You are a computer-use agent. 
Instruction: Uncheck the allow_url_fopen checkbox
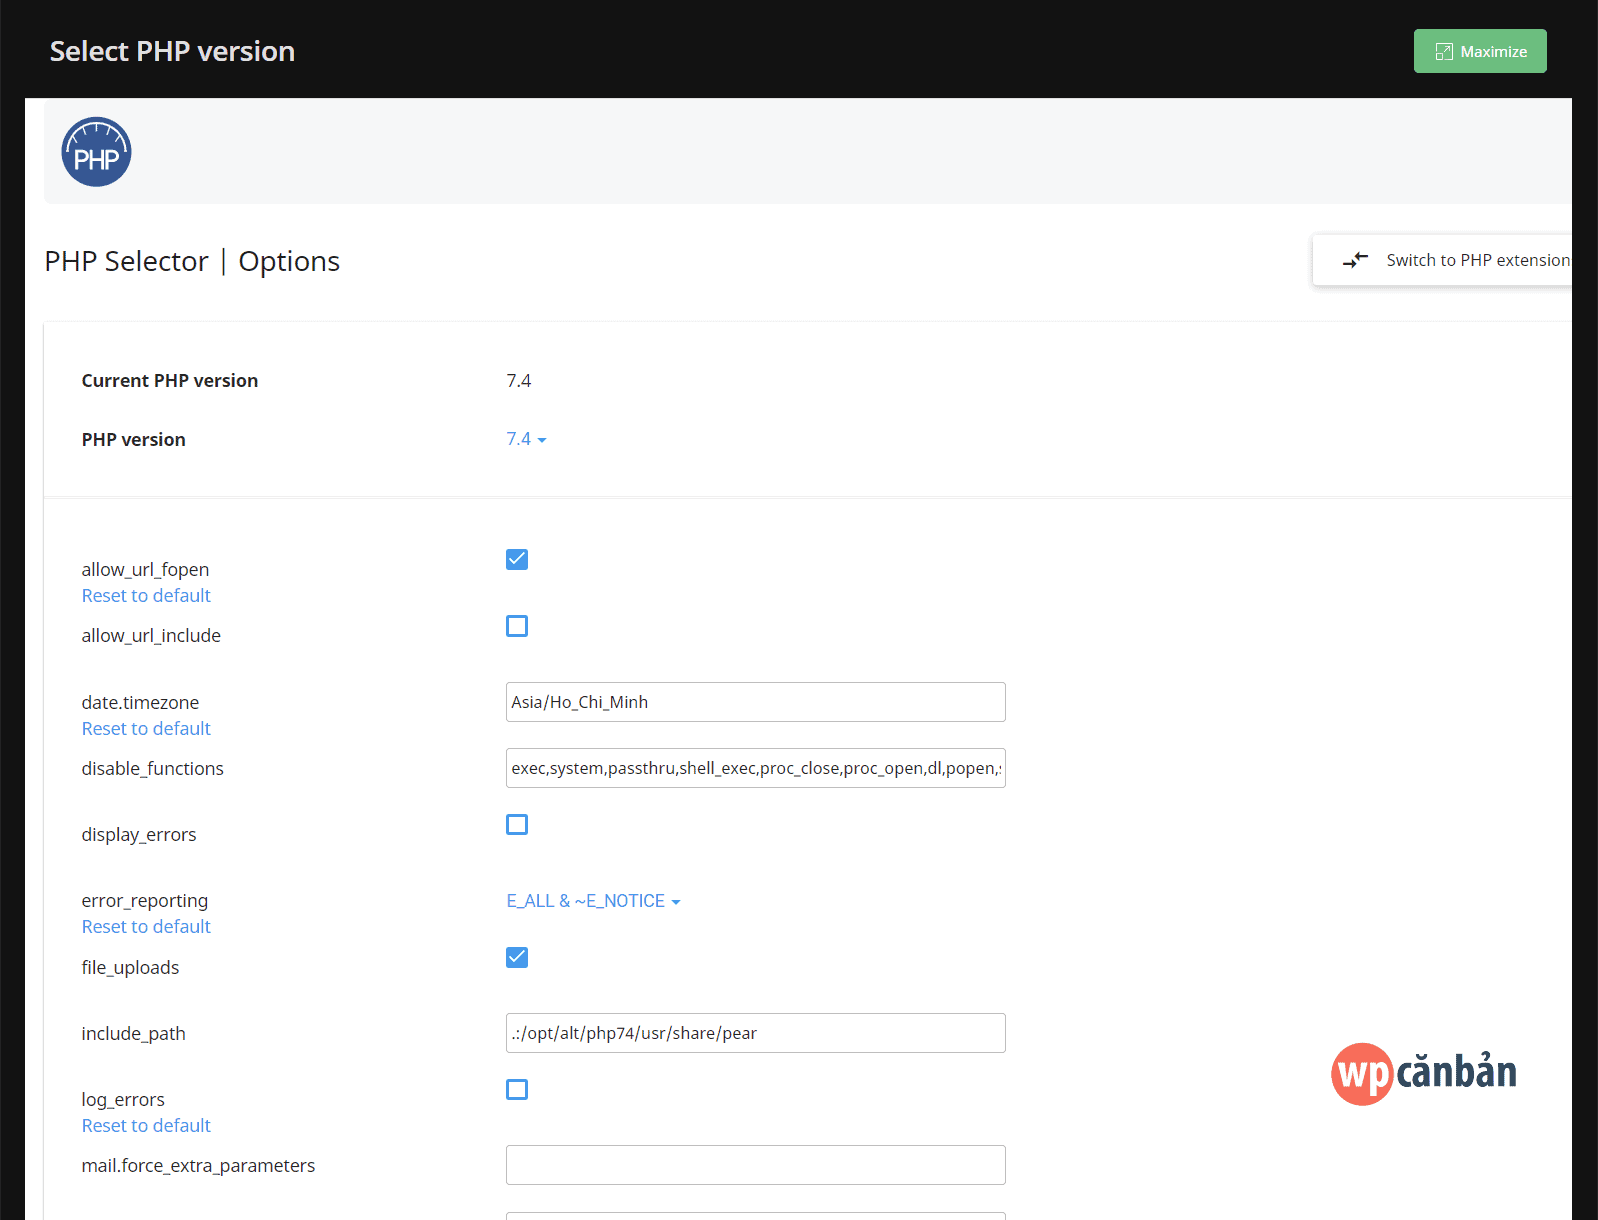[517, 559]
